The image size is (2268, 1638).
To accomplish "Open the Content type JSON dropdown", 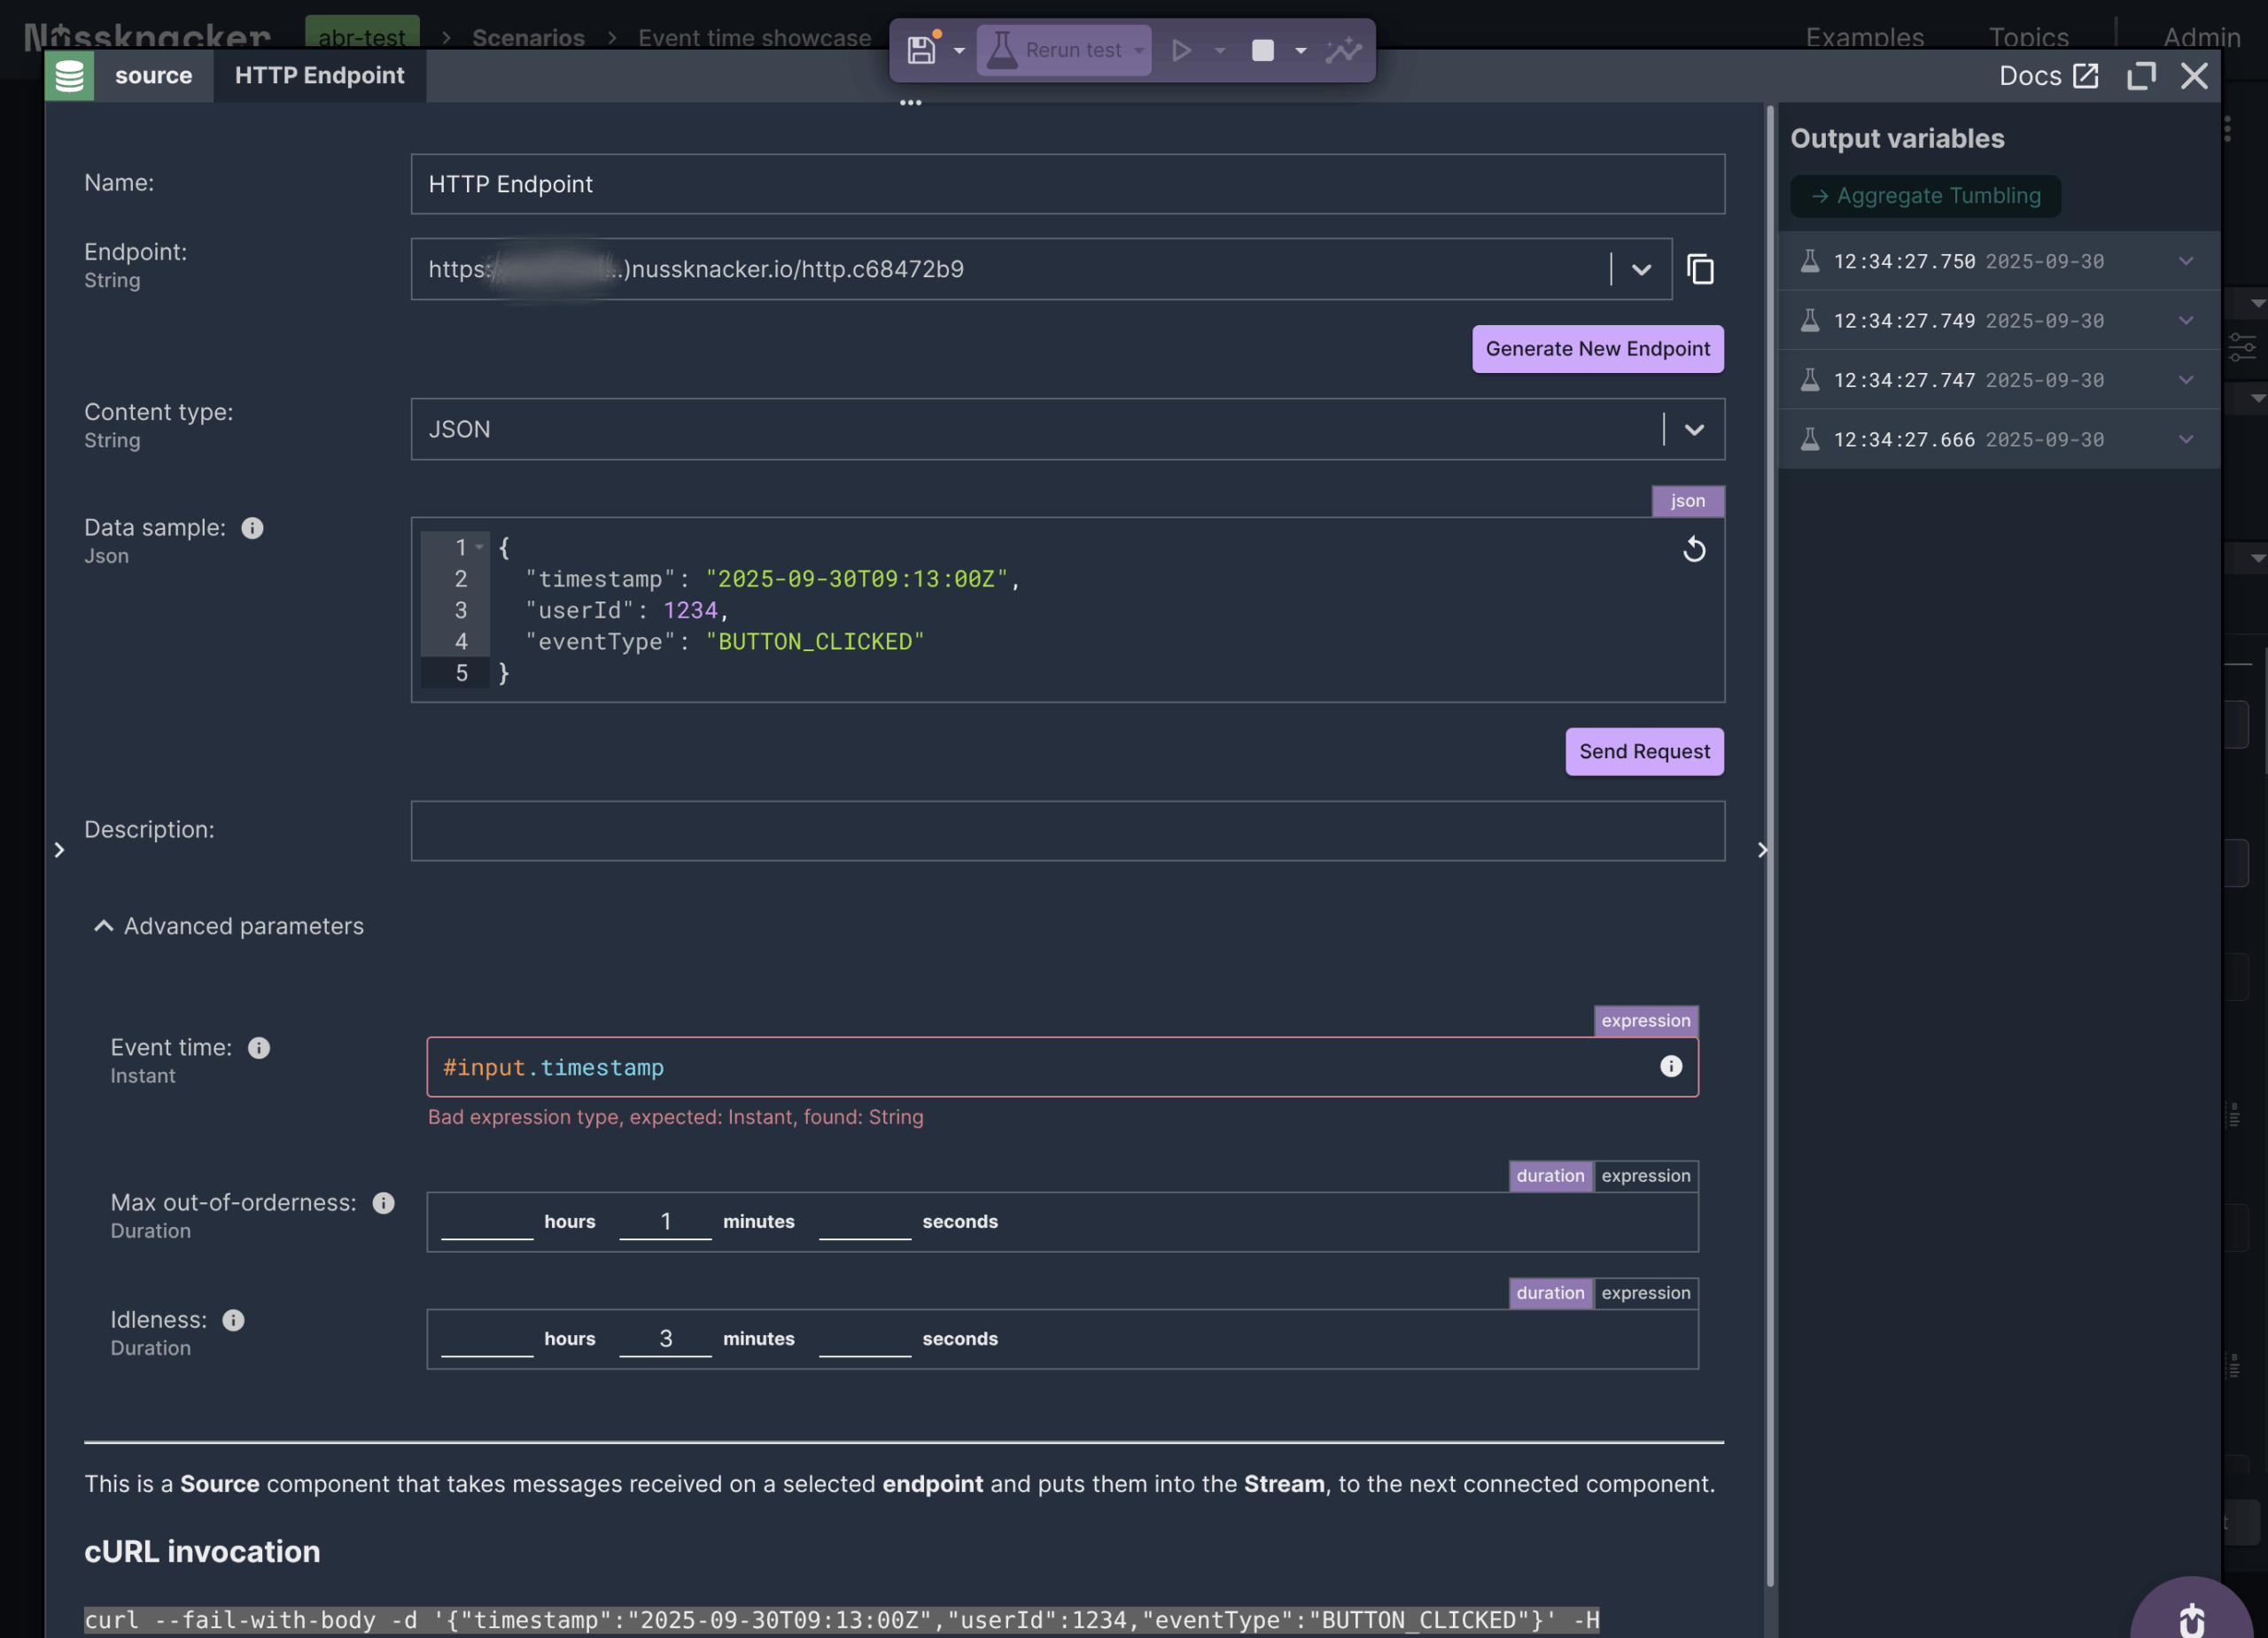I will pos(1693,429).
